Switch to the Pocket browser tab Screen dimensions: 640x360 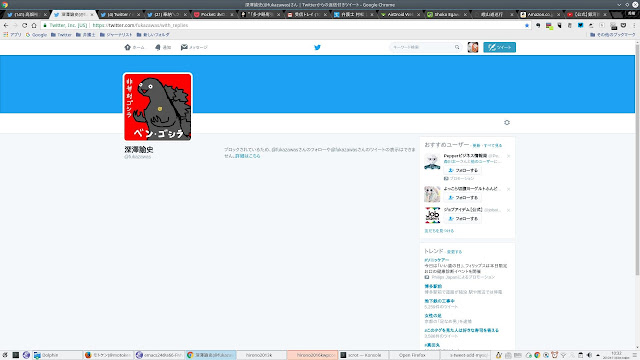(x=212, y=14)
